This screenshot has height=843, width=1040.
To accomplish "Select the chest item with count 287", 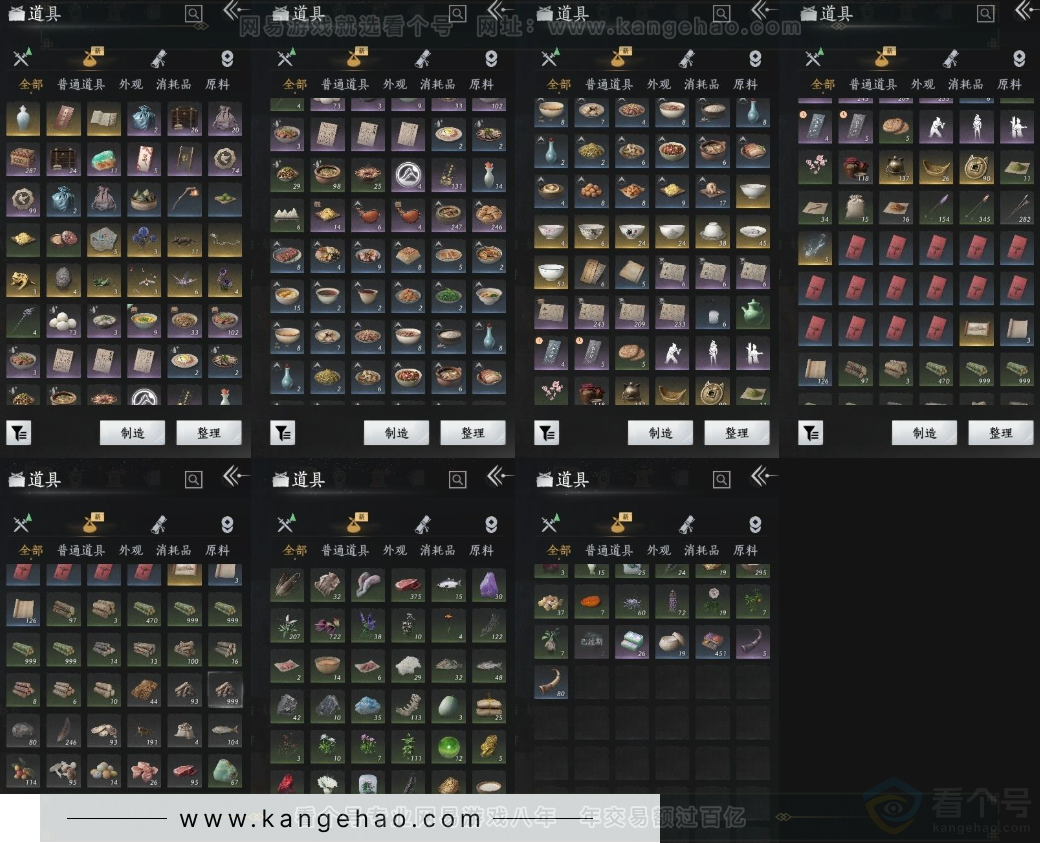I will point(23,159).
